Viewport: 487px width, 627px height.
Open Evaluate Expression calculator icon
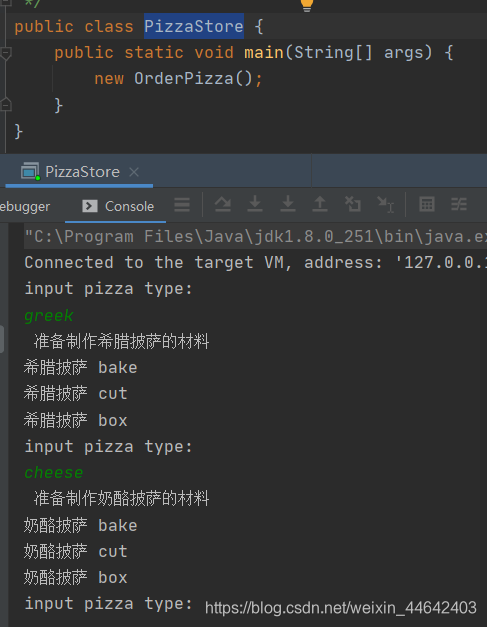point(427,204)
